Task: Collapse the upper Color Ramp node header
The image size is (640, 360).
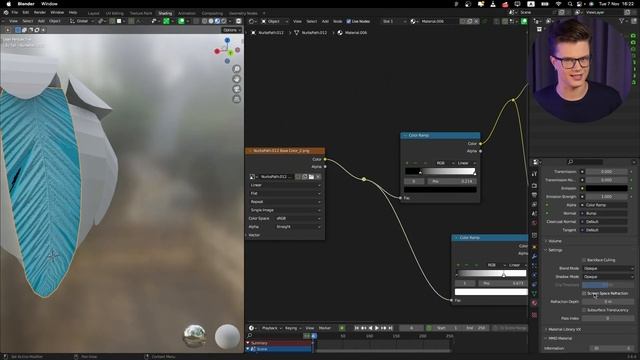Action: pyautogui.click(x=405, y=135)
